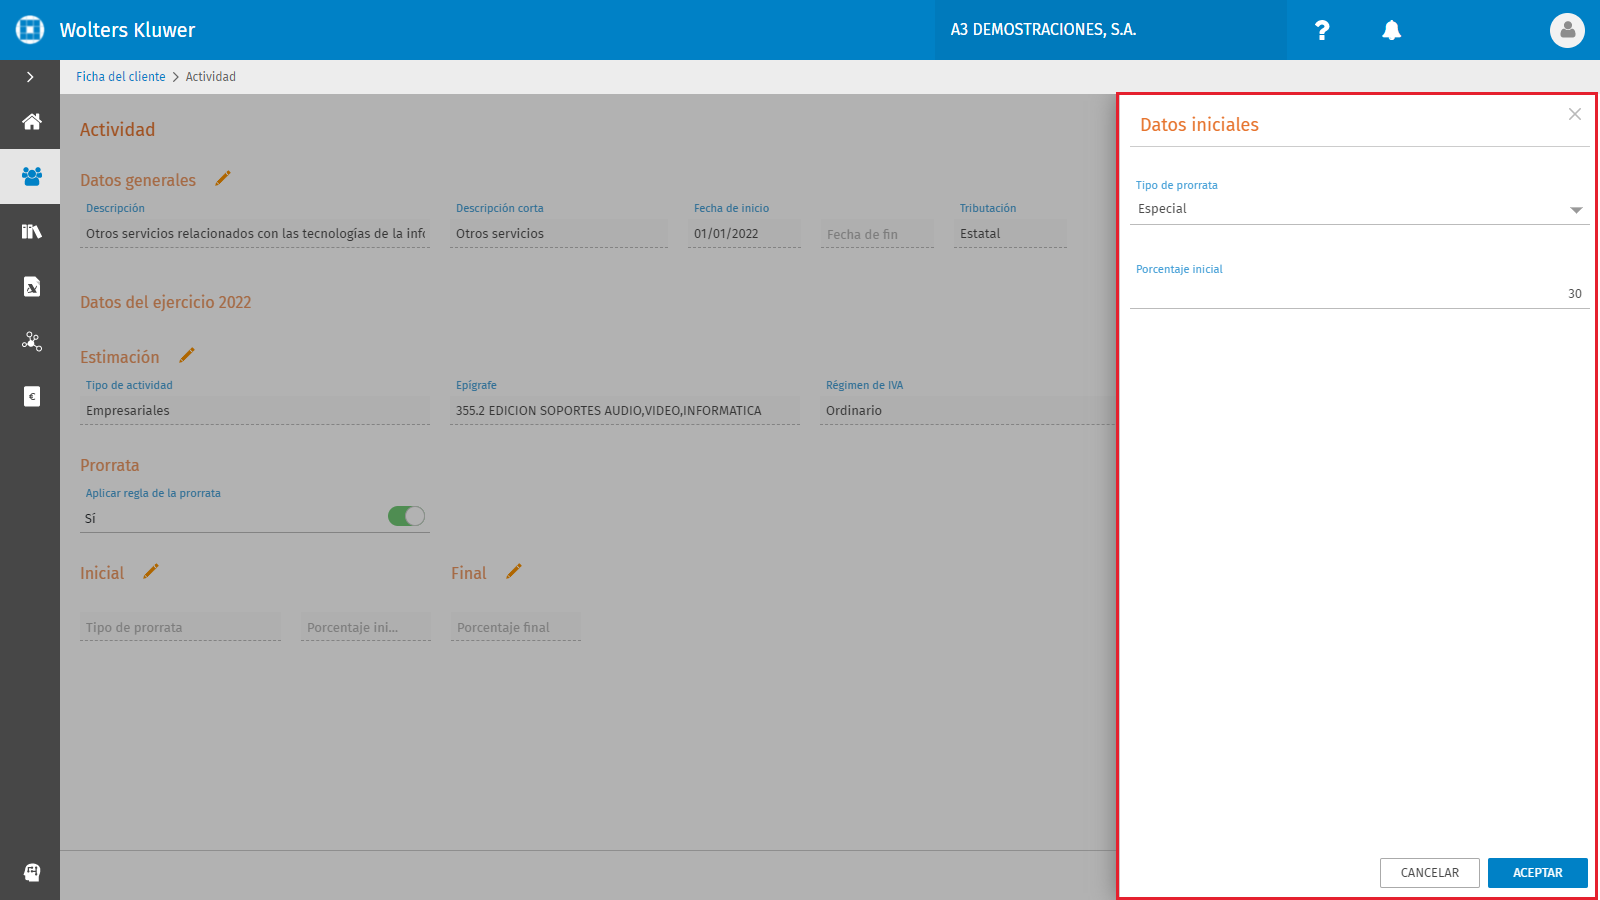Click the Actividad breadcrumb text
Screen dimensions: 1600x900
coord(211,77)
